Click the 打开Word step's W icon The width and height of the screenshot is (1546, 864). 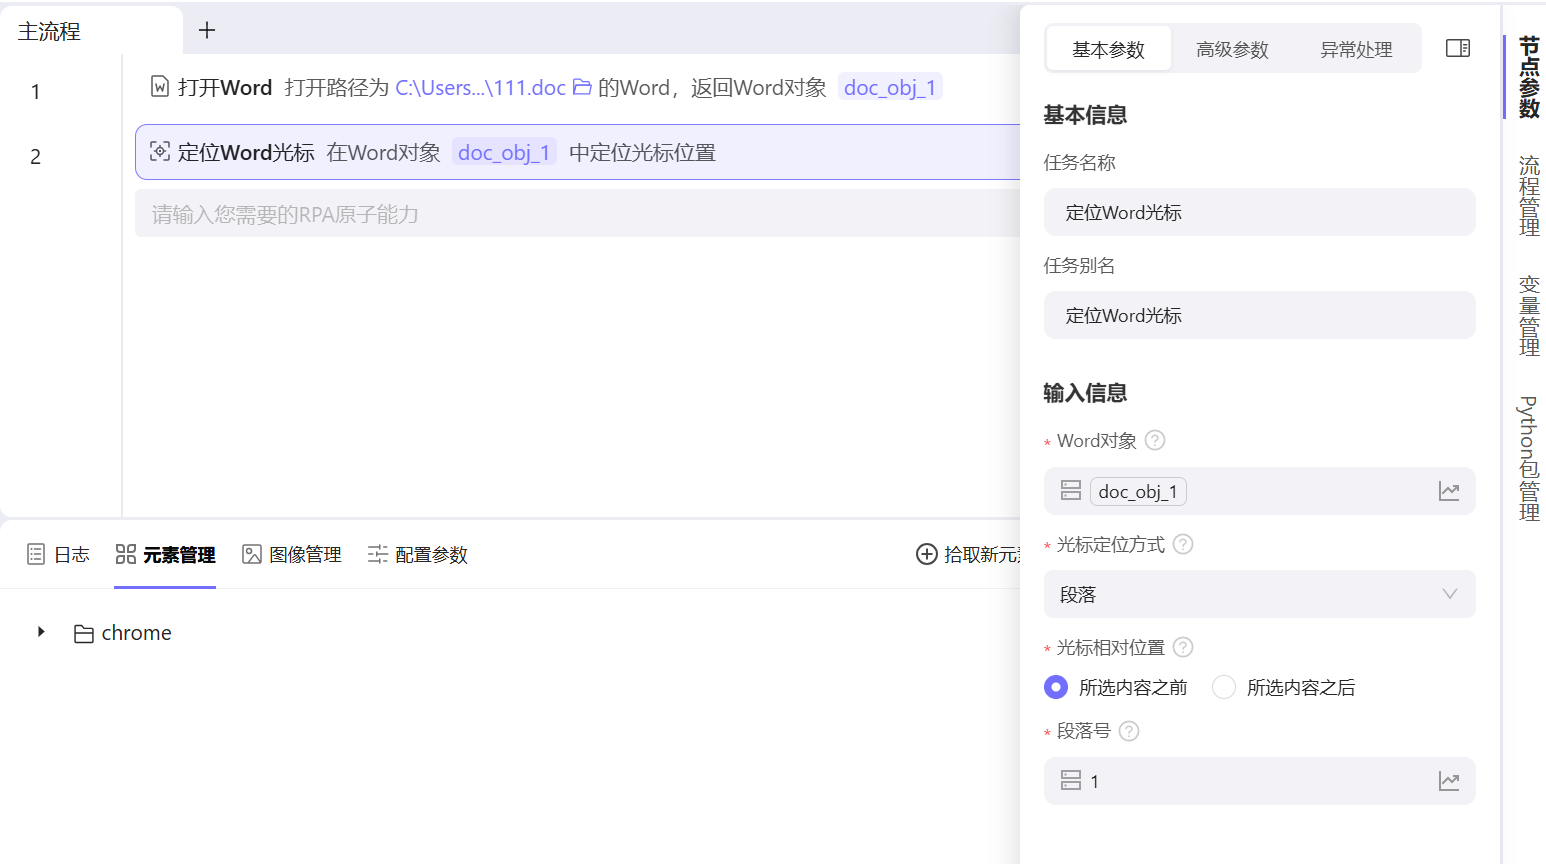coord(160,87)
